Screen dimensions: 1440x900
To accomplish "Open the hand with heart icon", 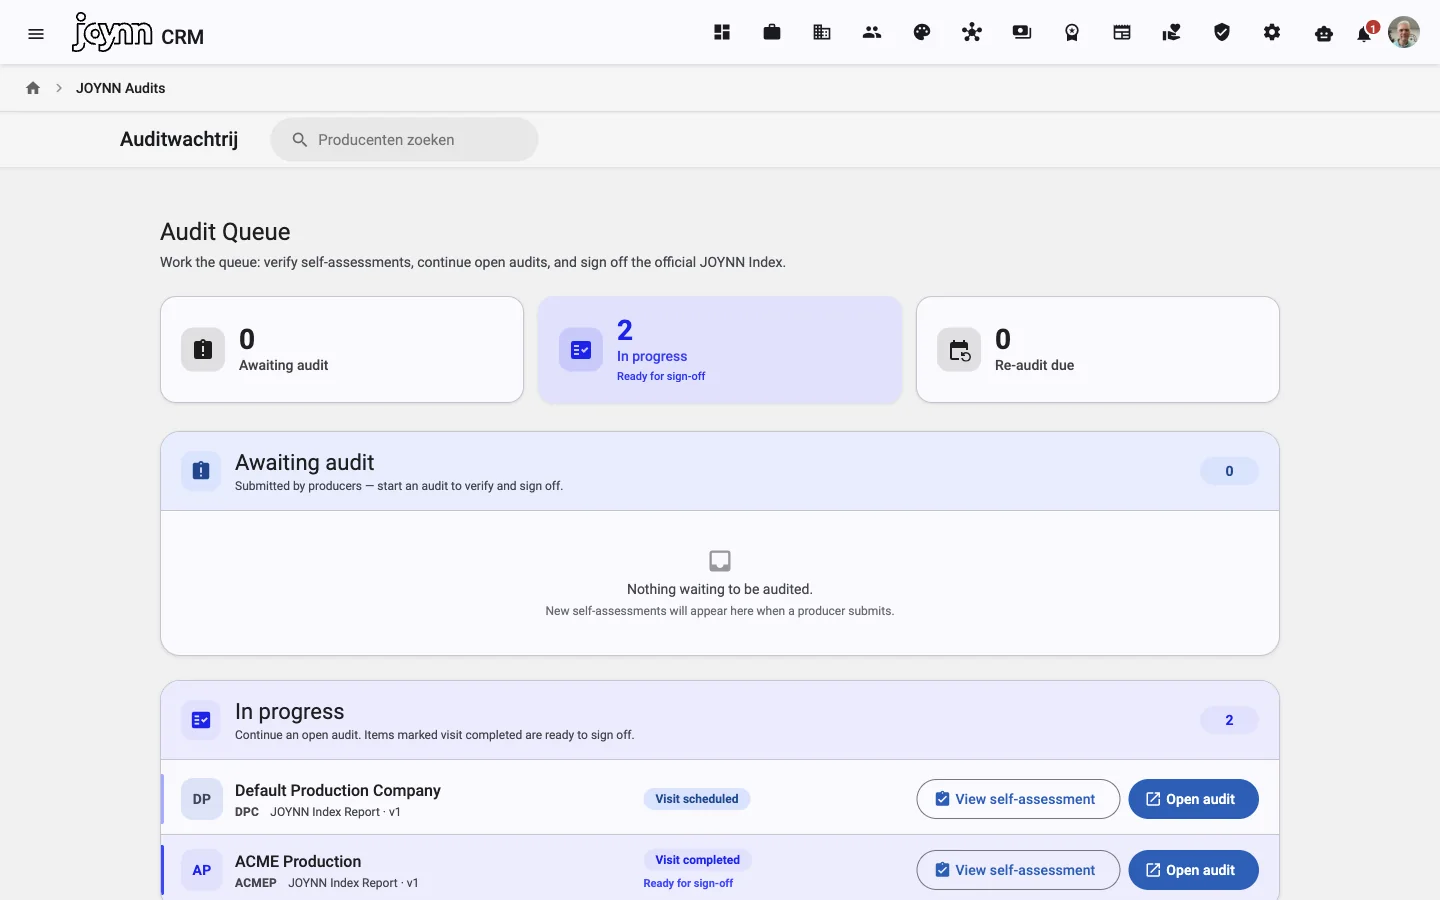I will click(1172, 33).
